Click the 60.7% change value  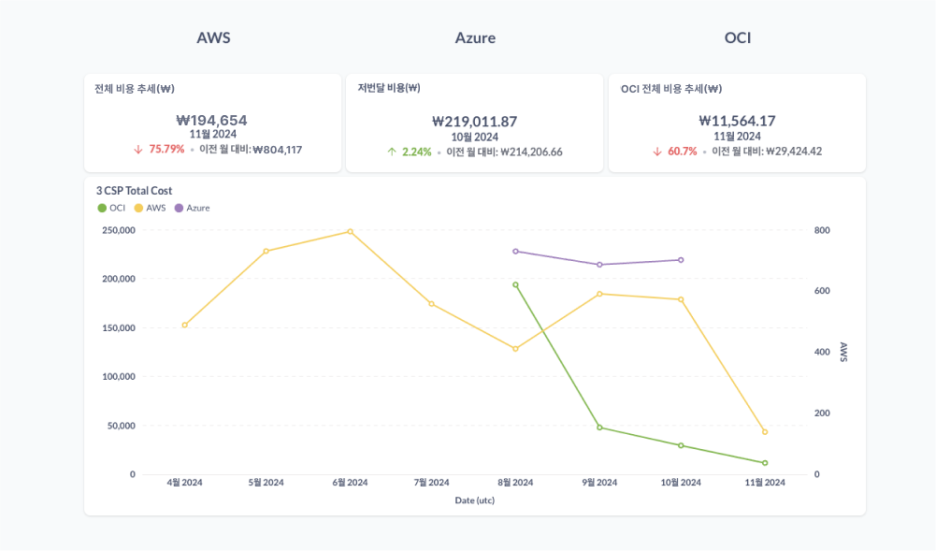coord(682,152)
